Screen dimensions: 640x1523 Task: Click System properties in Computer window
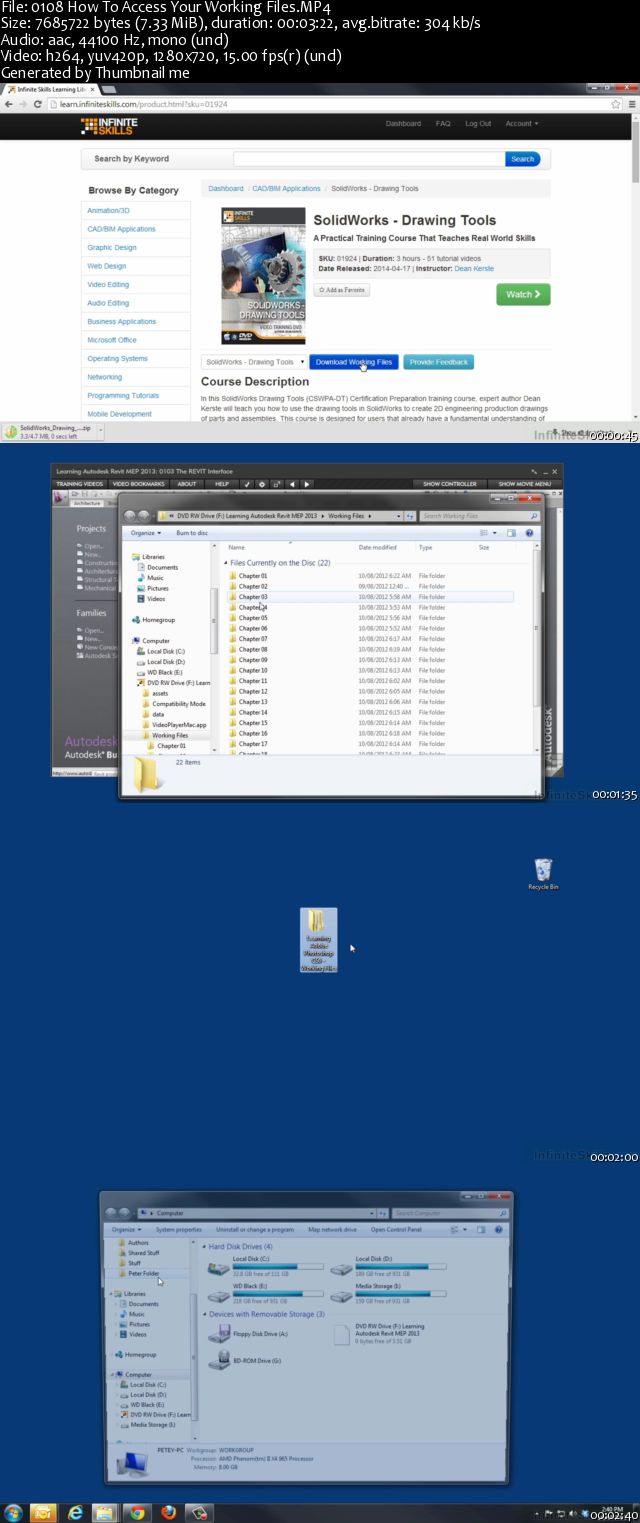coord(179,1229)
